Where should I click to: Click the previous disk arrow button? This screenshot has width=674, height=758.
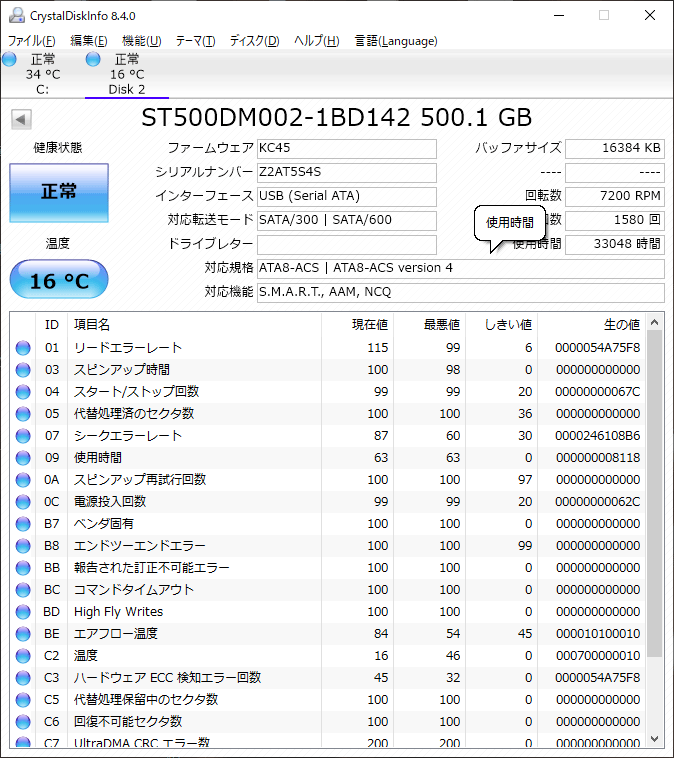point(21,119)
